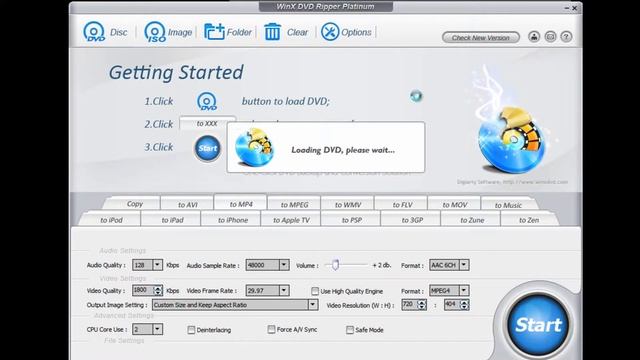This screenshot has width=640, height=360.
Task: Click the 'Loading DVD, please wait...' message
Action: point(343,150)
